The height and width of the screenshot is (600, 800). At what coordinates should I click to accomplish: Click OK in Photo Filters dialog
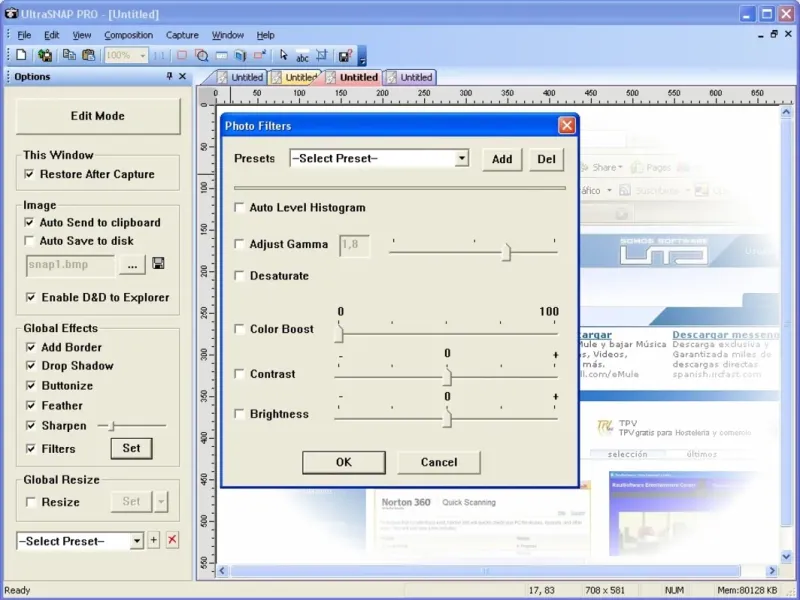pyautogui.click(x=343, y=462)
